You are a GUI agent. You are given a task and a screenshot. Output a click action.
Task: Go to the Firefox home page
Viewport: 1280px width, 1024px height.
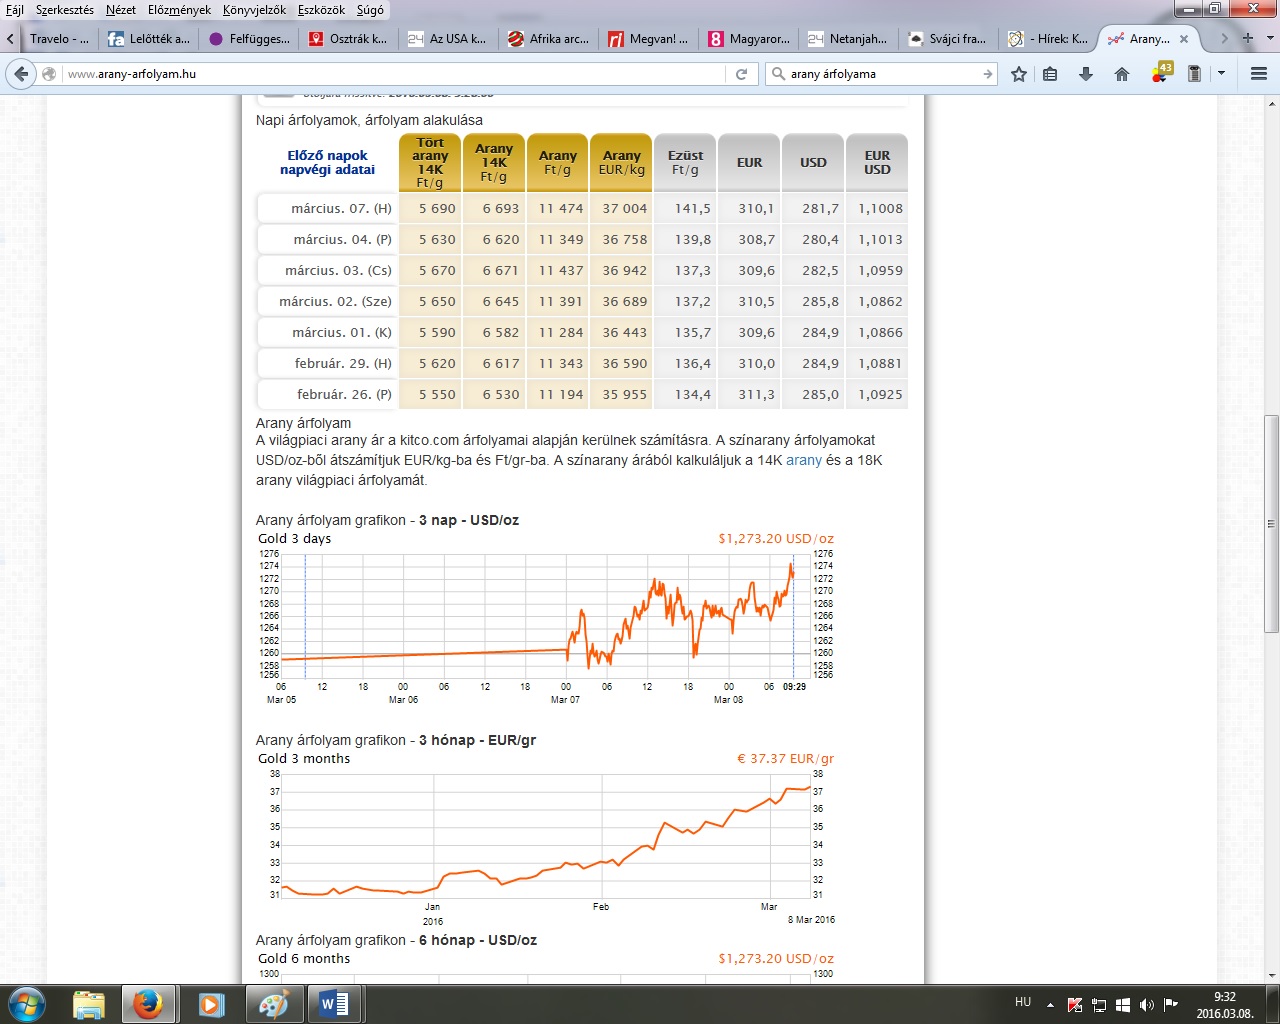click(x=1122, y=74)
